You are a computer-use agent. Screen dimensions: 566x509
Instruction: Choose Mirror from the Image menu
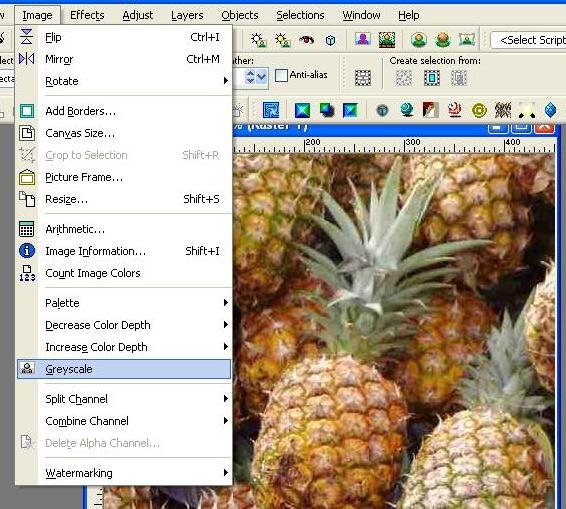(x=123, y=59)
